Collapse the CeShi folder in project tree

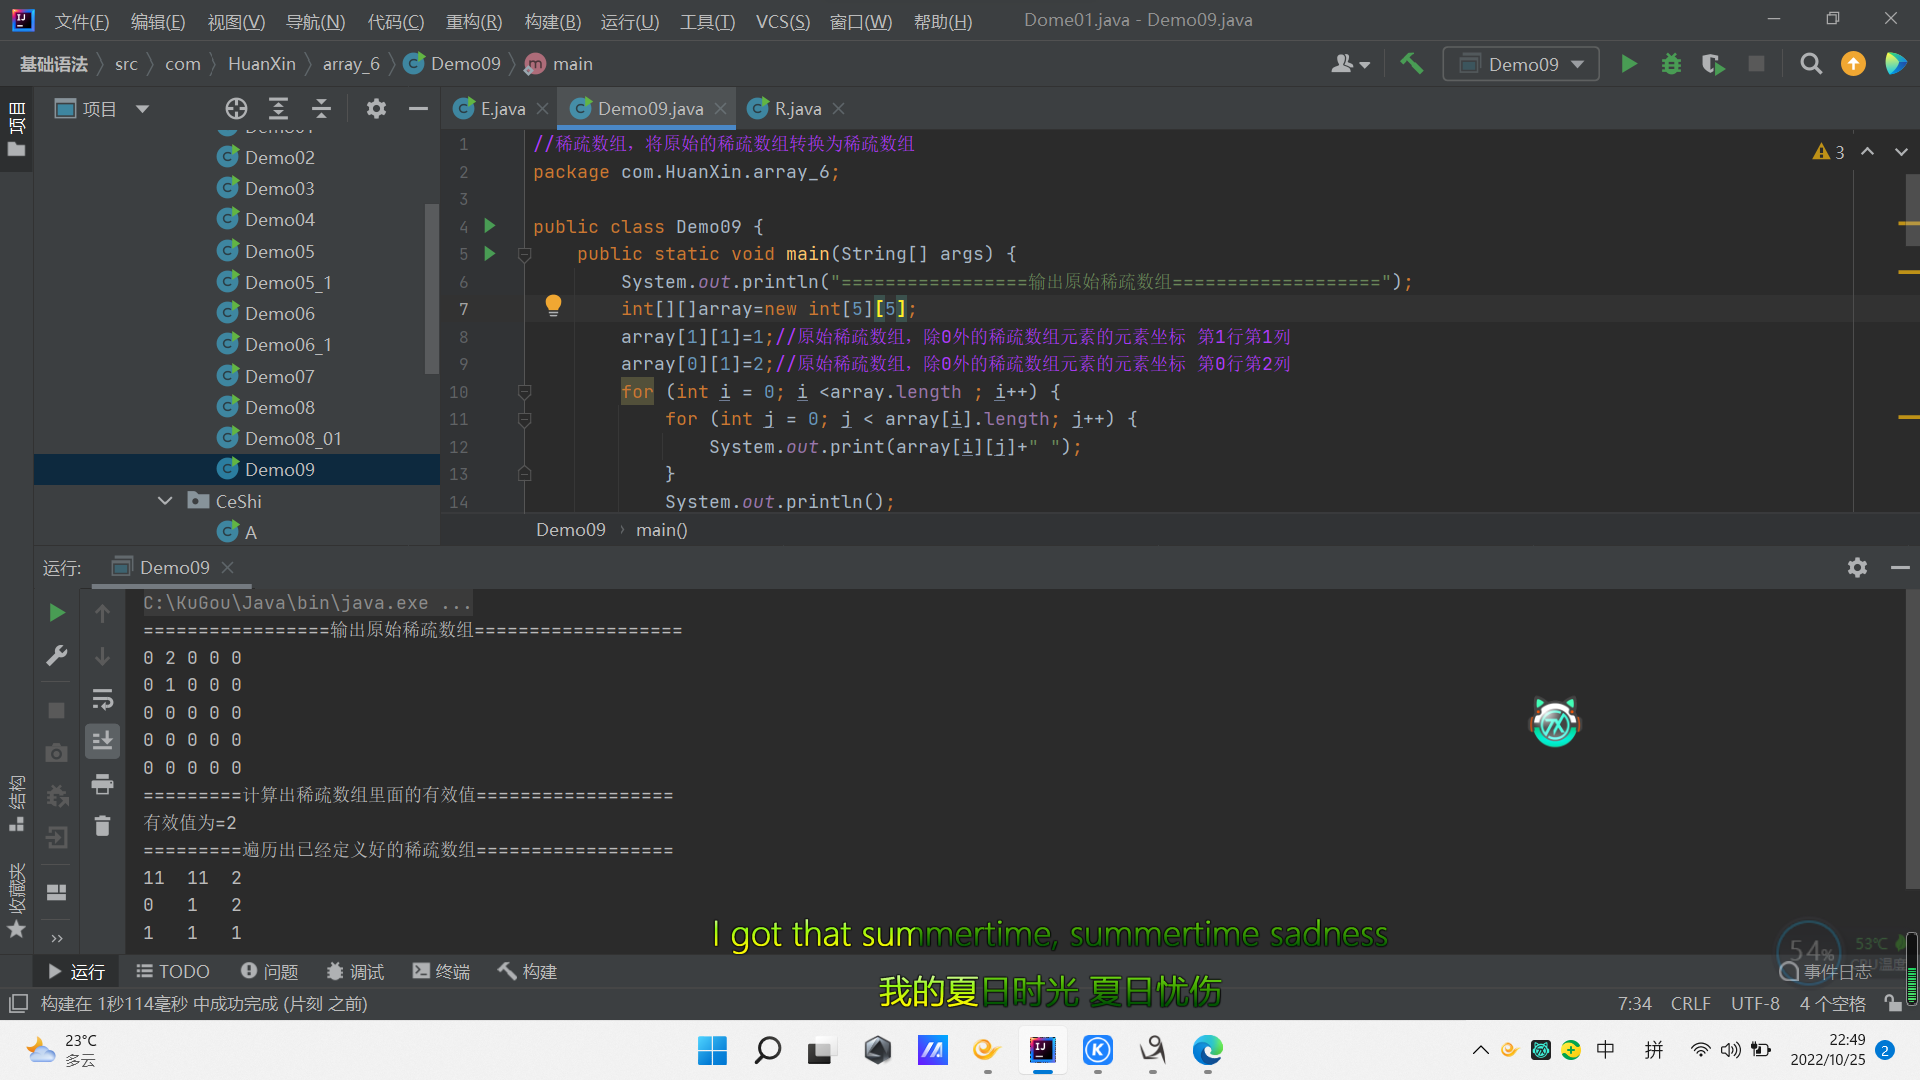[165, 501]
